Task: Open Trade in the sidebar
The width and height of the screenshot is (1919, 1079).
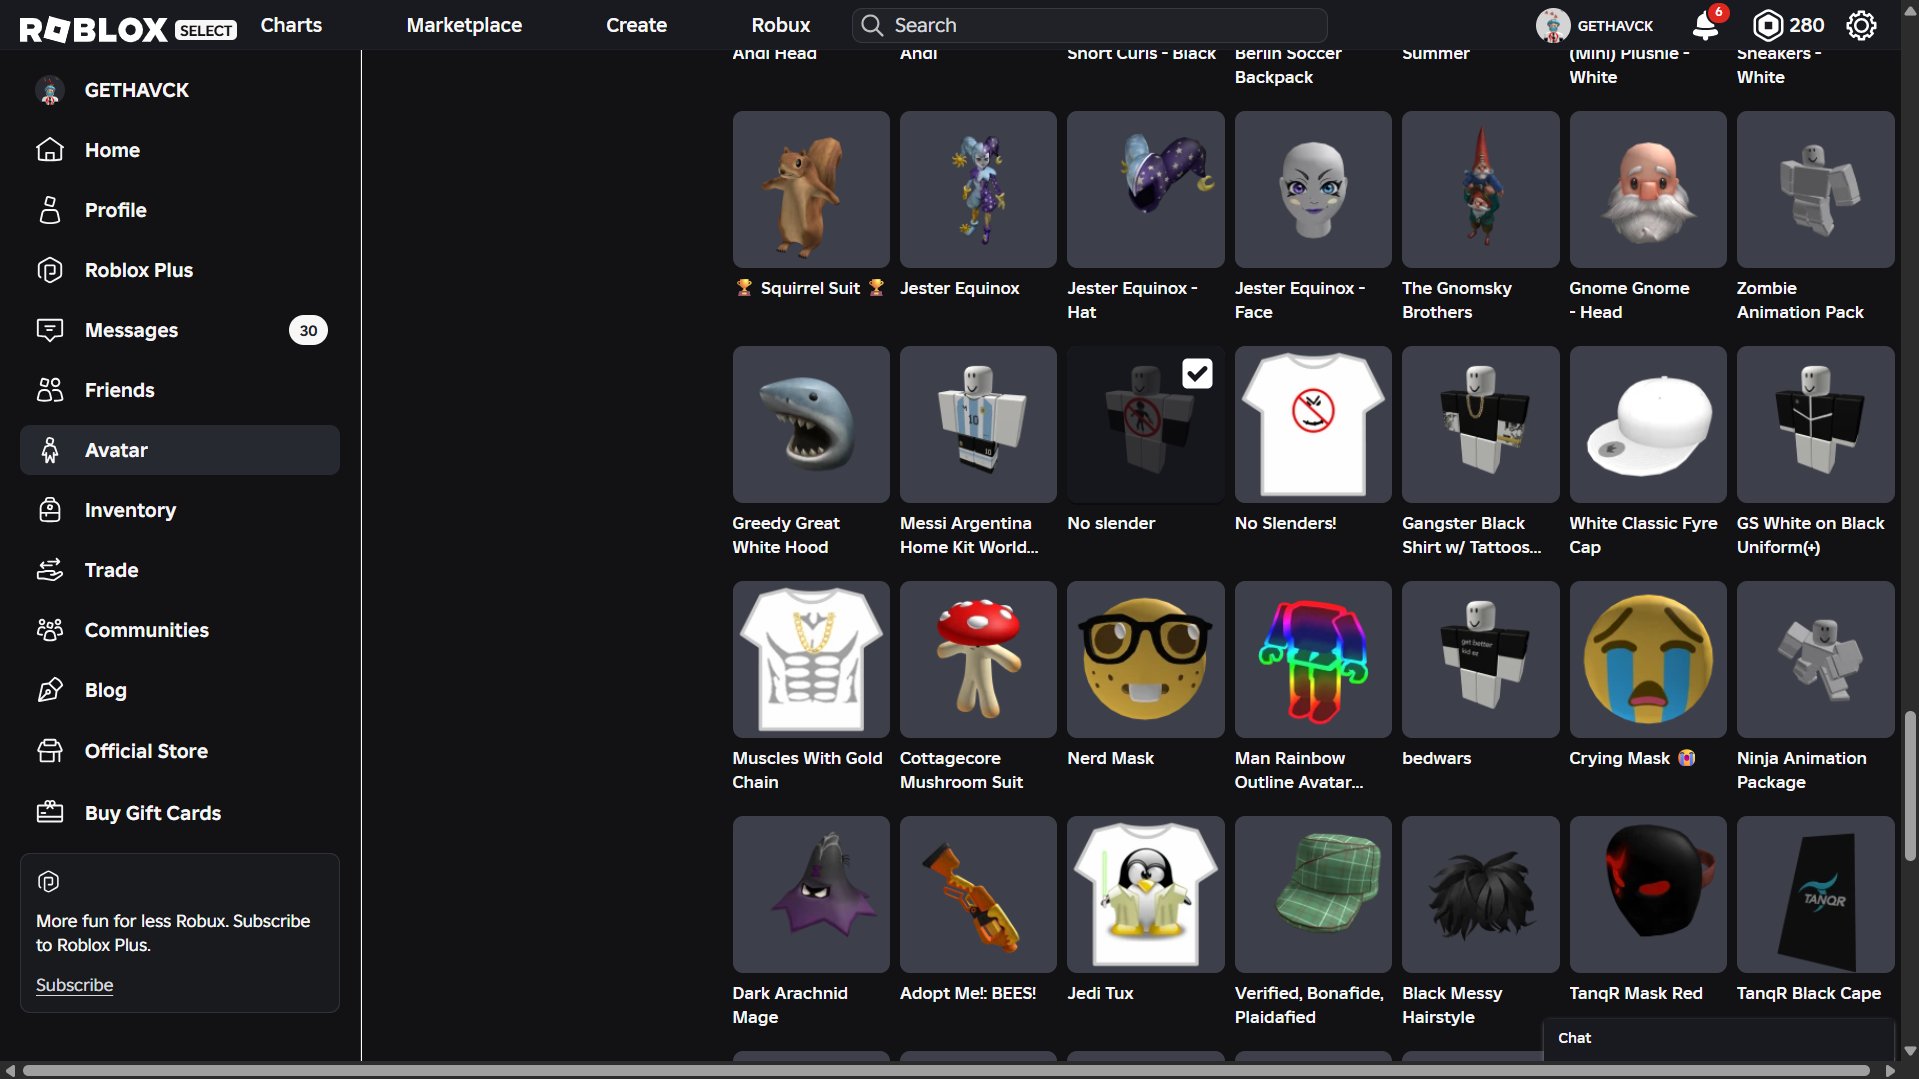Action: (180, 570)
